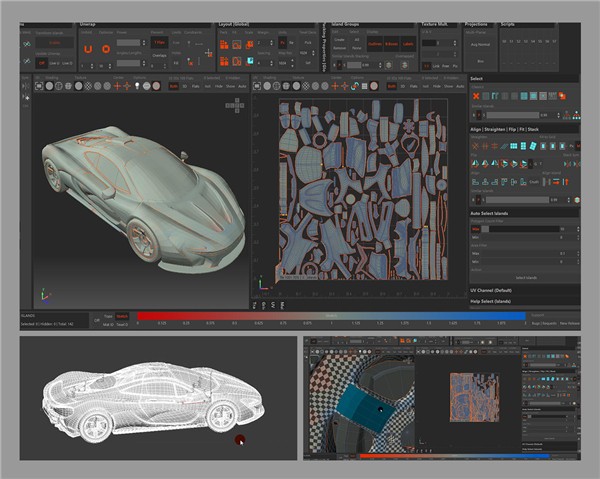The height and width of the screenshot is (479, 600).
Task: Expand the UV Channel (Default) section
Action: point(524,290)
